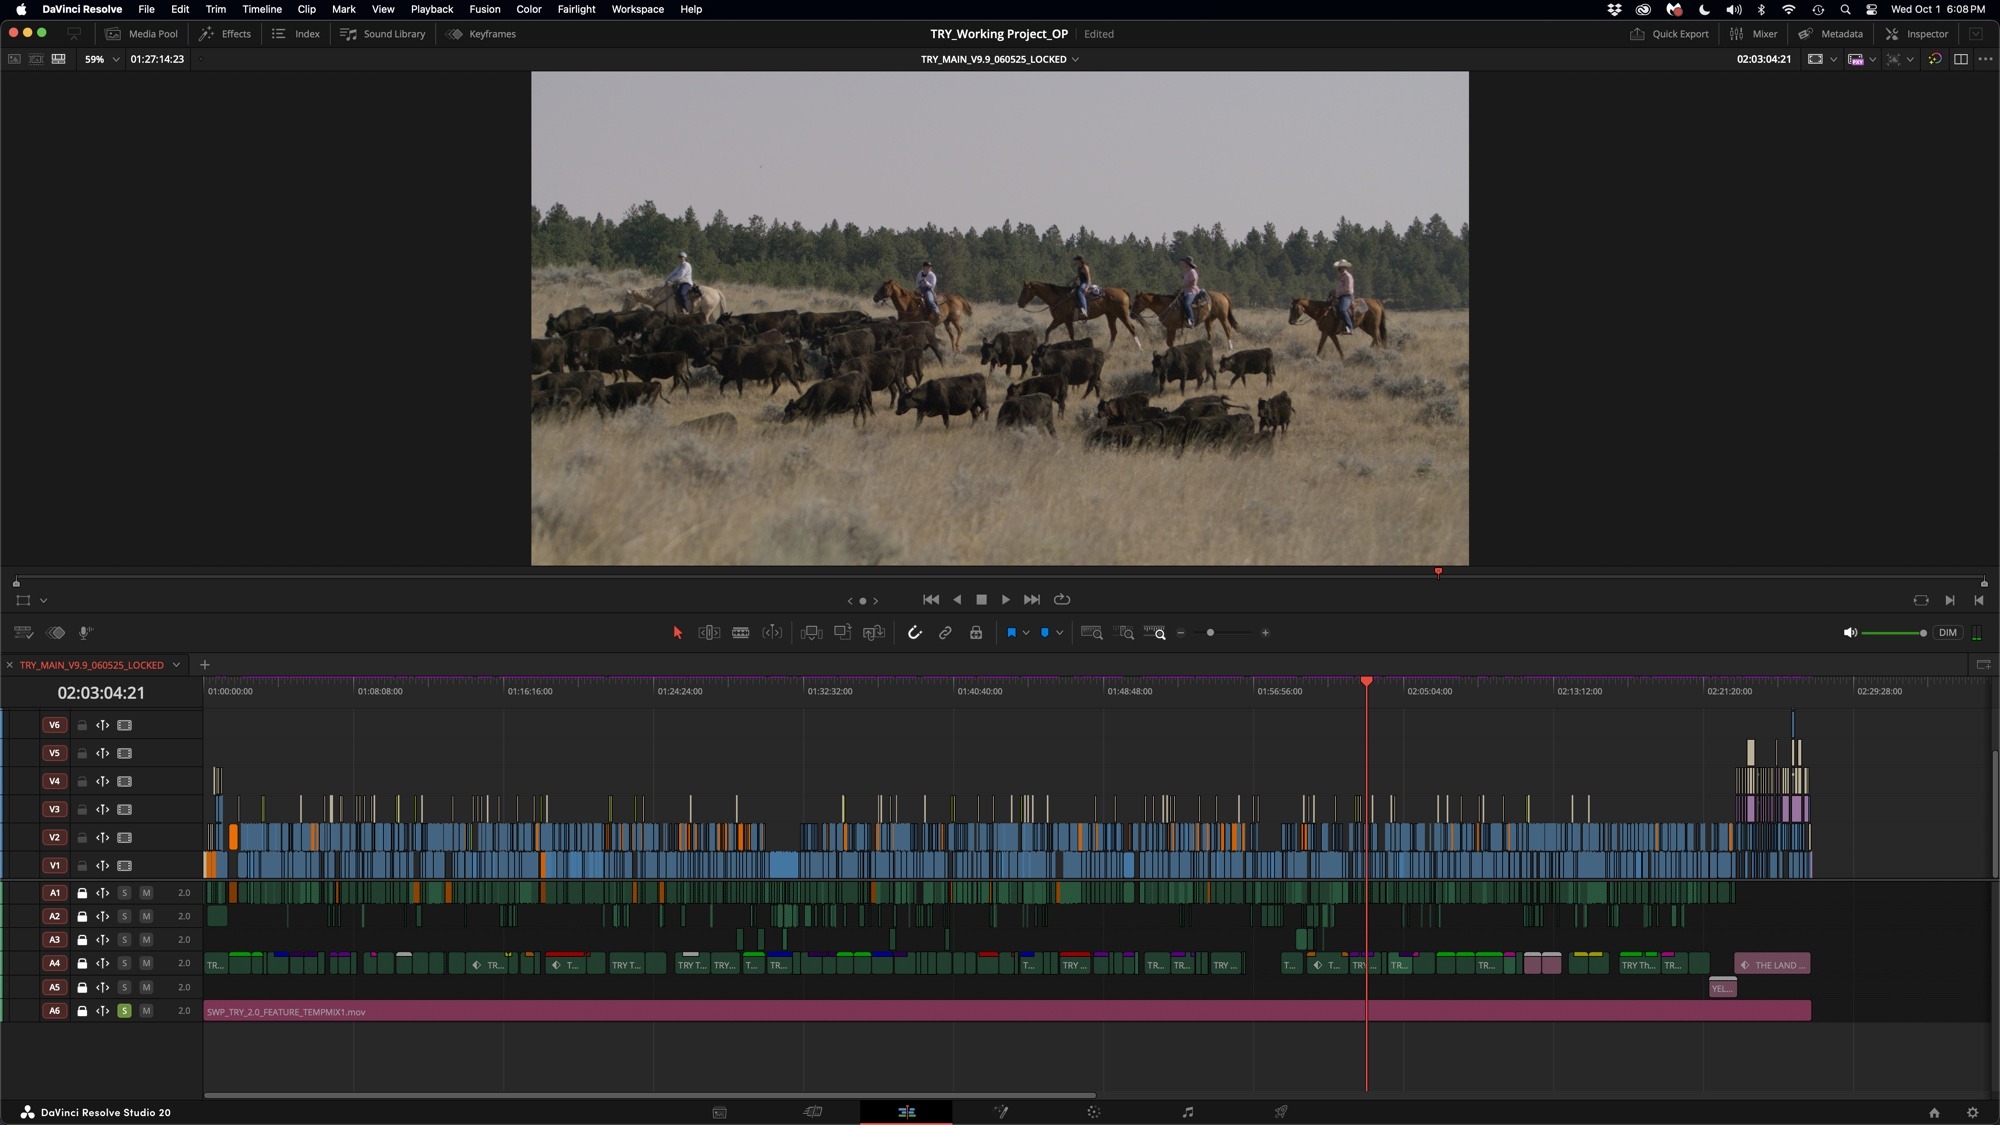Click the Trim edit mode tool
This screenshot has height=1125, width=2000.
coord(709,633)
